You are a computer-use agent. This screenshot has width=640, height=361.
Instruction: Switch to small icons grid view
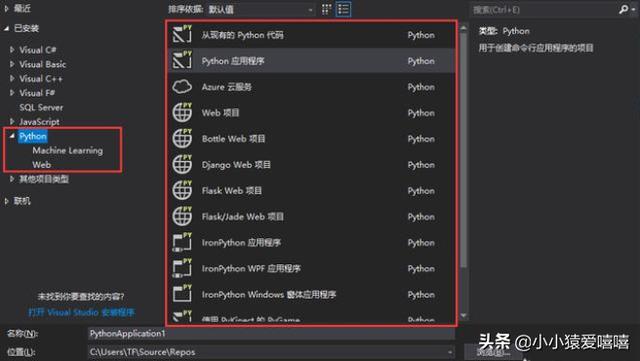click(326, 9)
